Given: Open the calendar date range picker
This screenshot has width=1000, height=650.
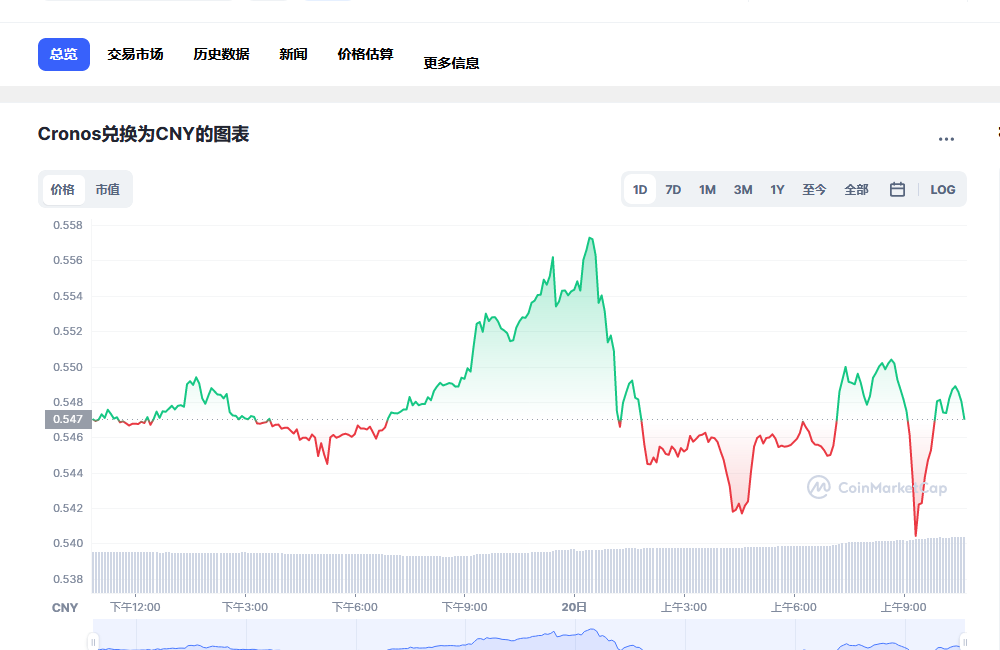Looking at the screenshot, I should point(897,189).
